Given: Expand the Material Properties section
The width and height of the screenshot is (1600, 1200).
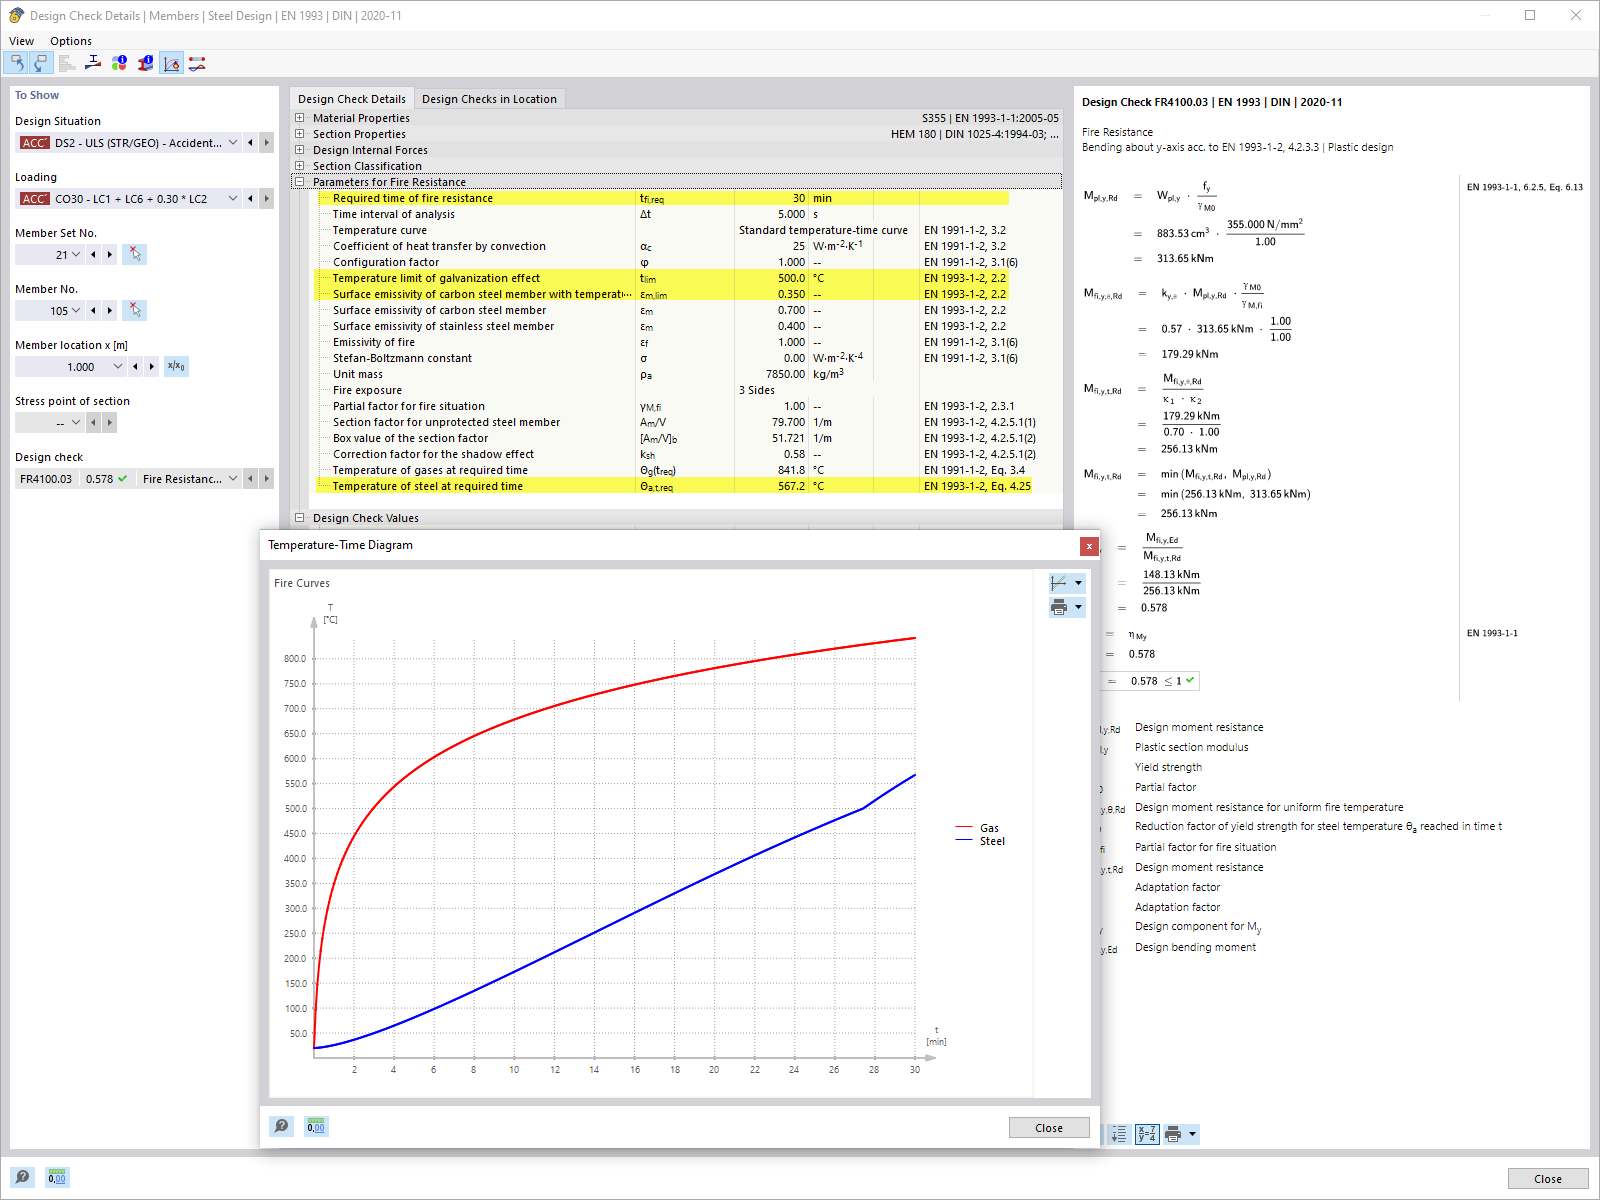Looking at the screenshot, I should pyautogui.click(x=299, y=117).
